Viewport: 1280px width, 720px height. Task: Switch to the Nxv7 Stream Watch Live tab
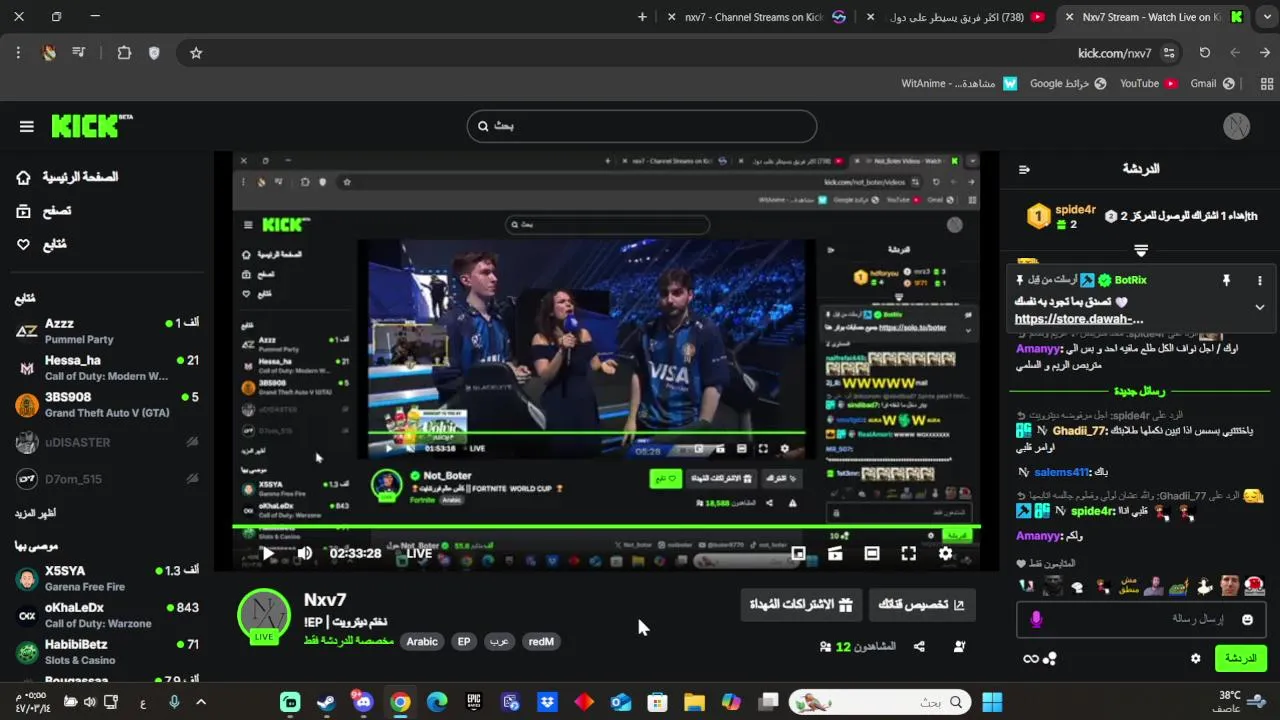click(1156, 17)
